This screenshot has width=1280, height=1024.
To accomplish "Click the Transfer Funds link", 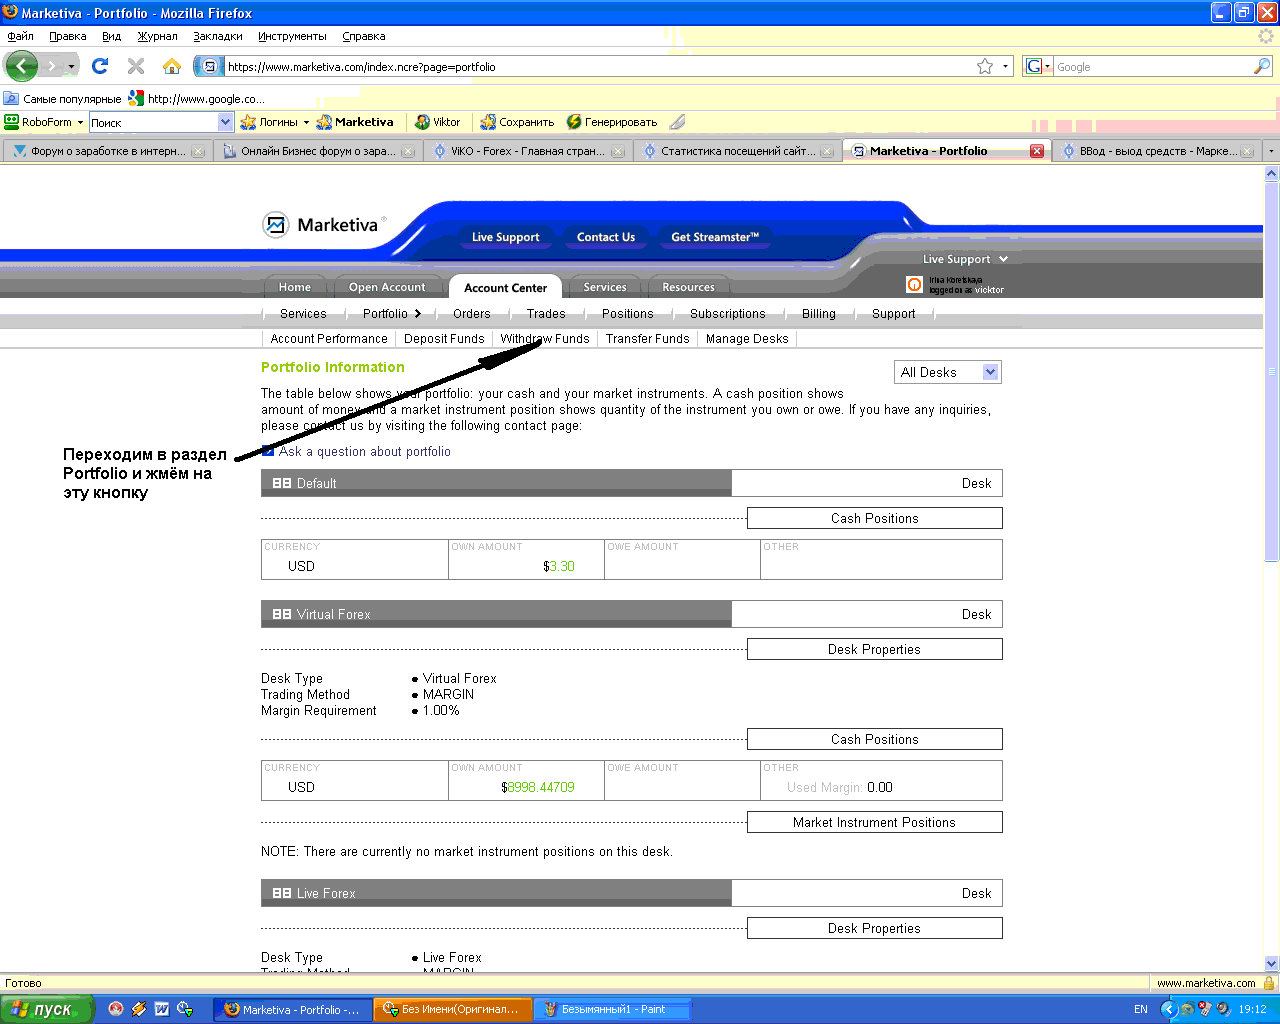I will coord(647,339).
